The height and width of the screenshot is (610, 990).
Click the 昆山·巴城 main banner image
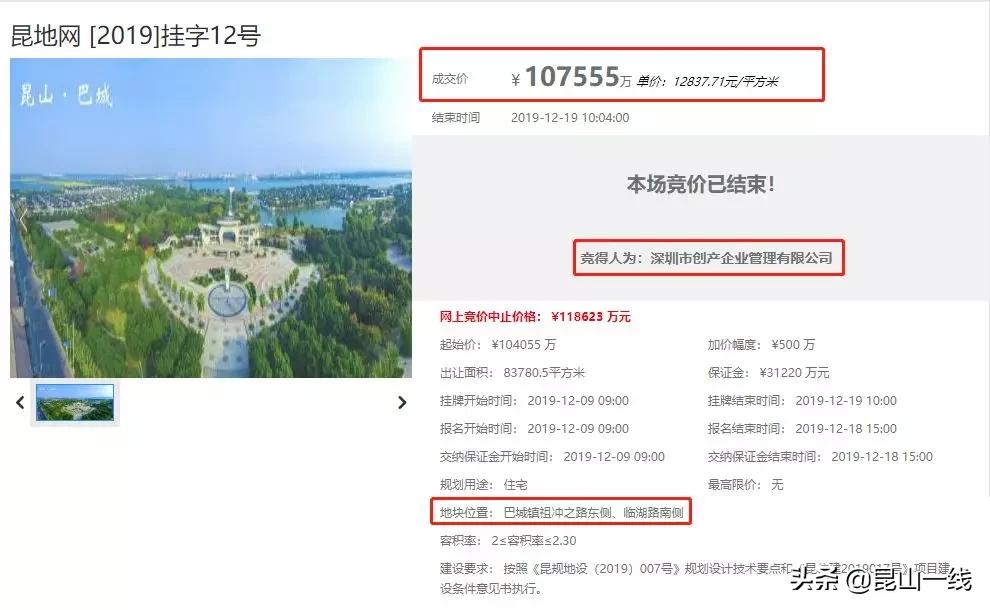click(x=212, y=220)
